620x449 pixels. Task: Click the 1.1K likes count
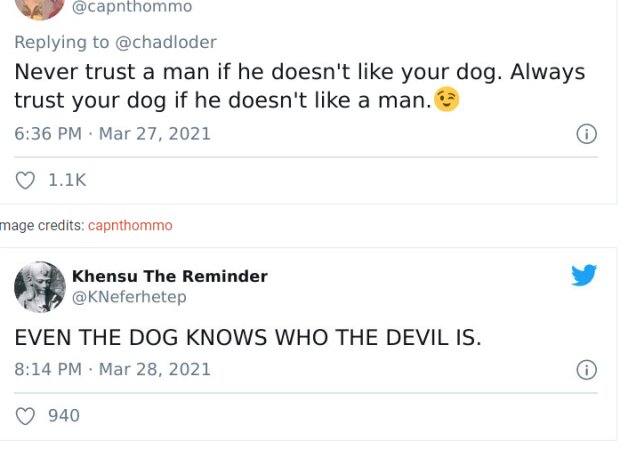coord(67,180)
